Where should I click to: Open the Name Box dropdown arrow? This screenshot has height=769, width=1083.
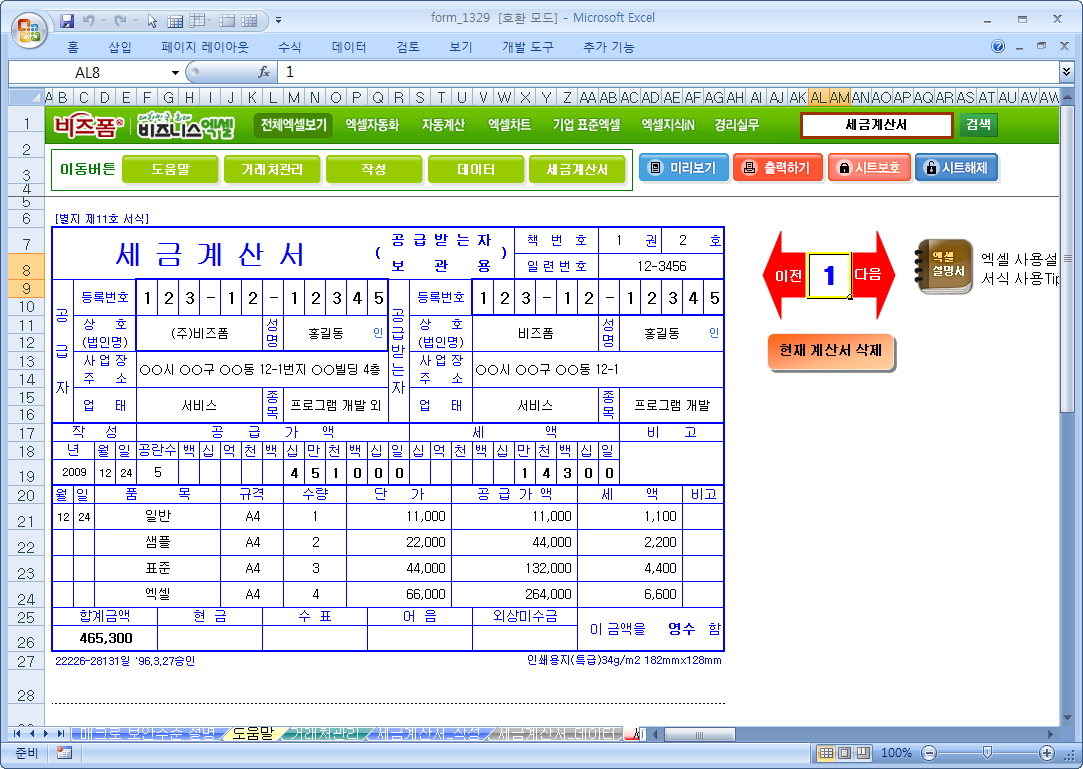(x=175, y=72)
